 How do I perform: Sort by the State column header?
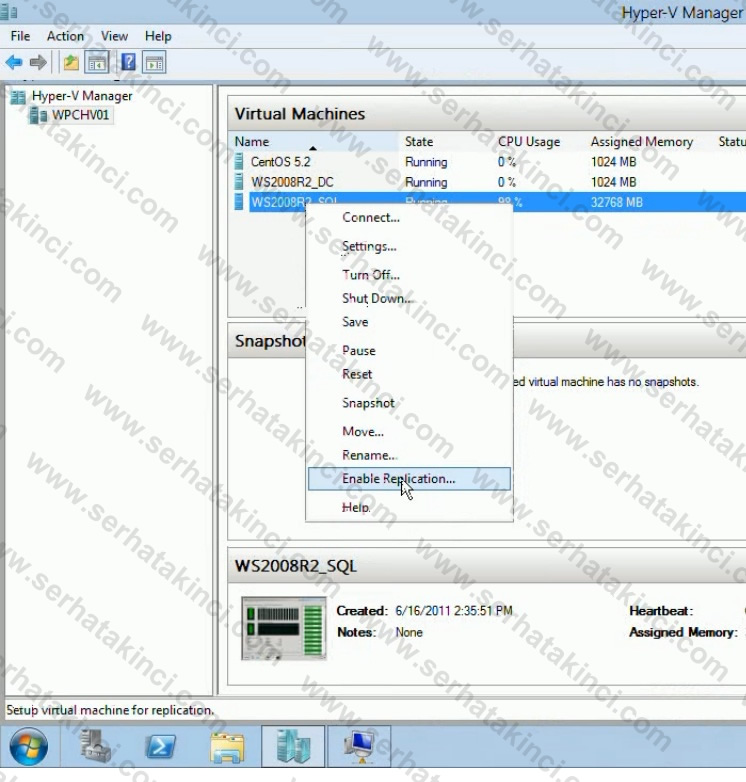pyautogui.click(x=446, y=142)
